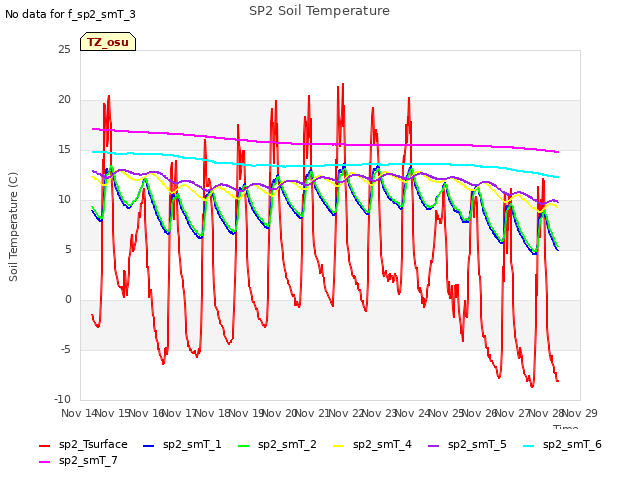The image size is (640, 480).
Task: Click the -10 y-axis tick label
Action: (x=62, y=400)
